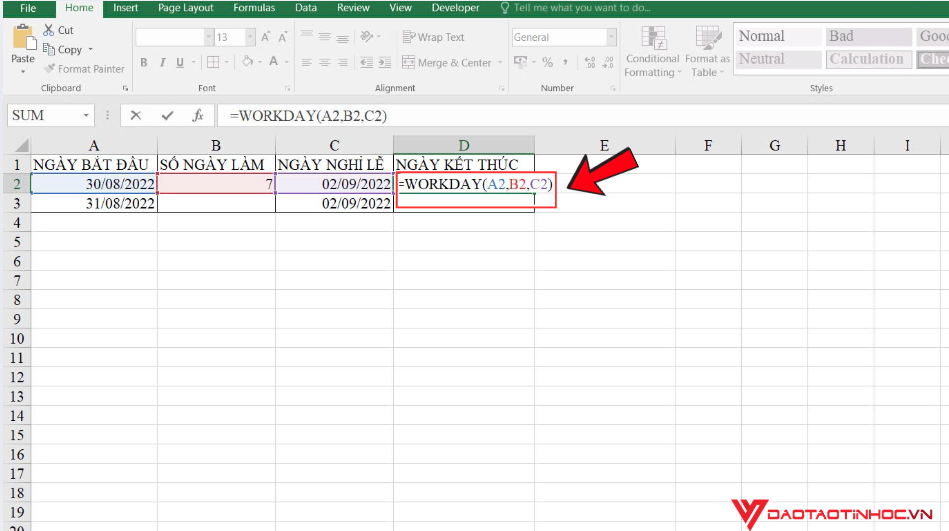Expand the Merge & Center dropdown arrow
The height and width of the screenshot is (531, 949).
pos(500,62)
